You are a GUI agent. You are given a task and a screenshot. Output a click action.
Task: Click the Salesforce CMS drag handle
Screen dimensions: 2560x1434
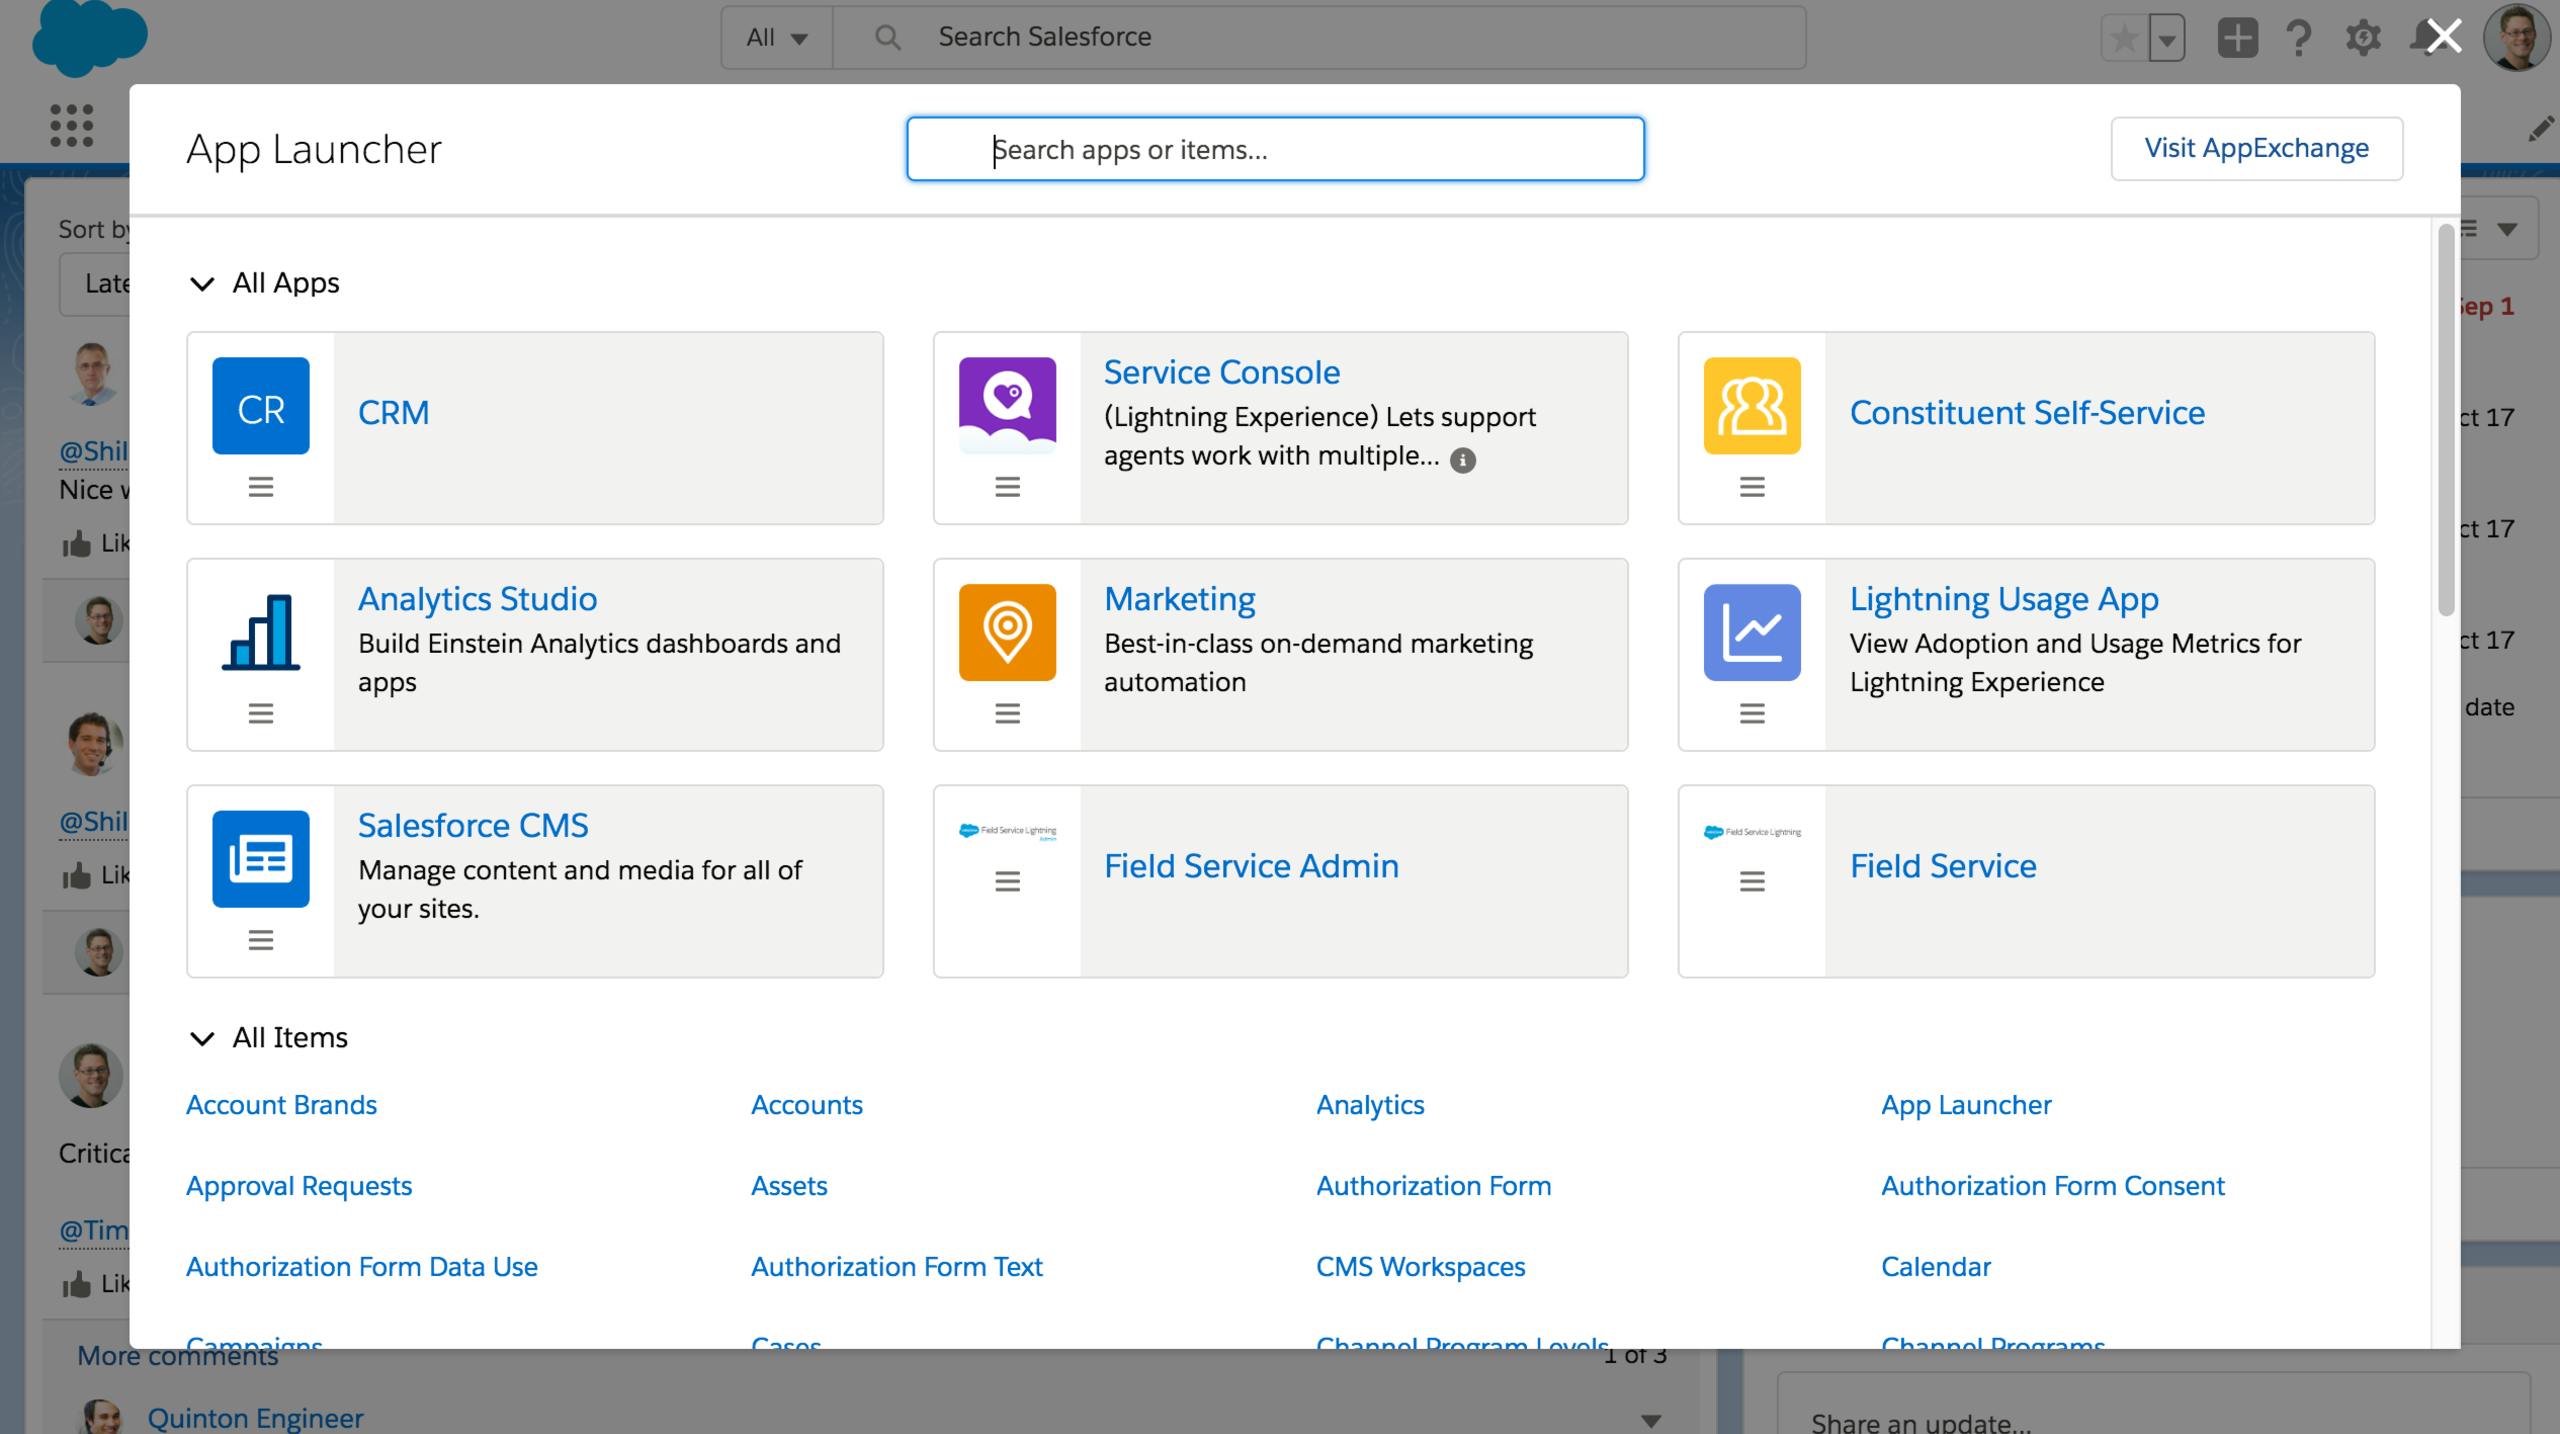point(261,940)
